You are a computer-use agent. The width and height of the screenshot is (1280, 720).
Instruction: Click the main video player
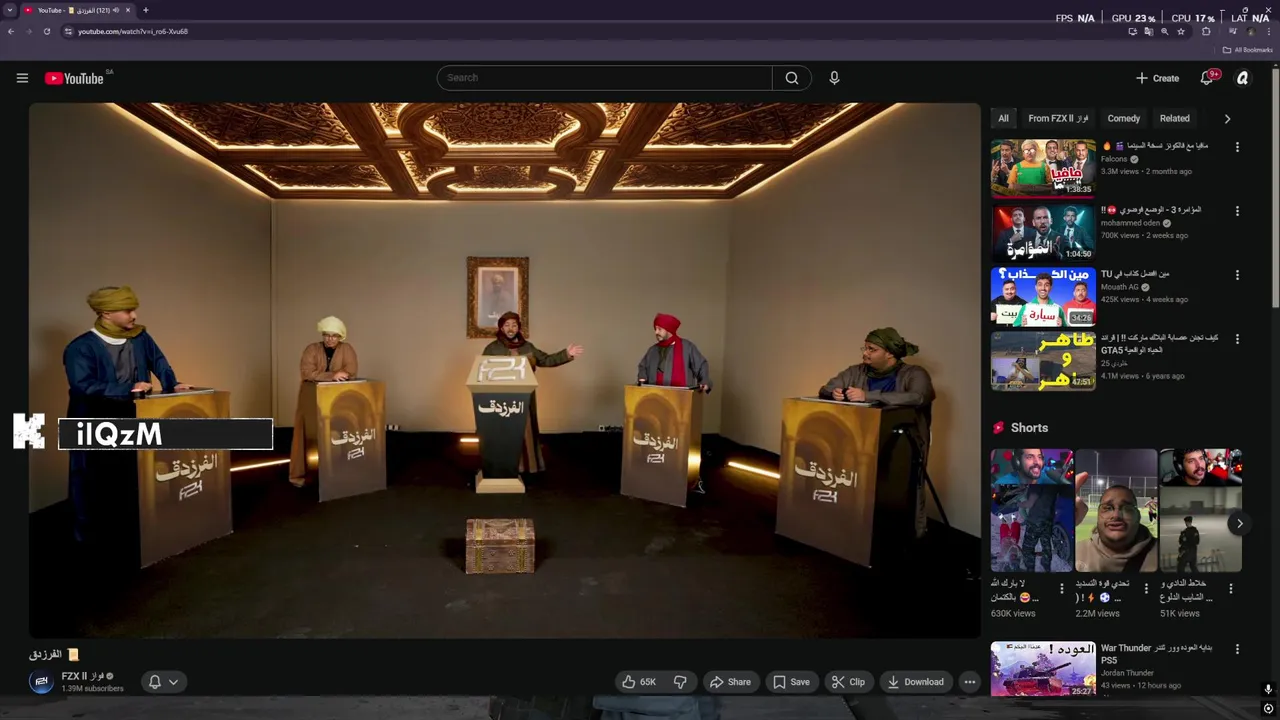(505, 370)
